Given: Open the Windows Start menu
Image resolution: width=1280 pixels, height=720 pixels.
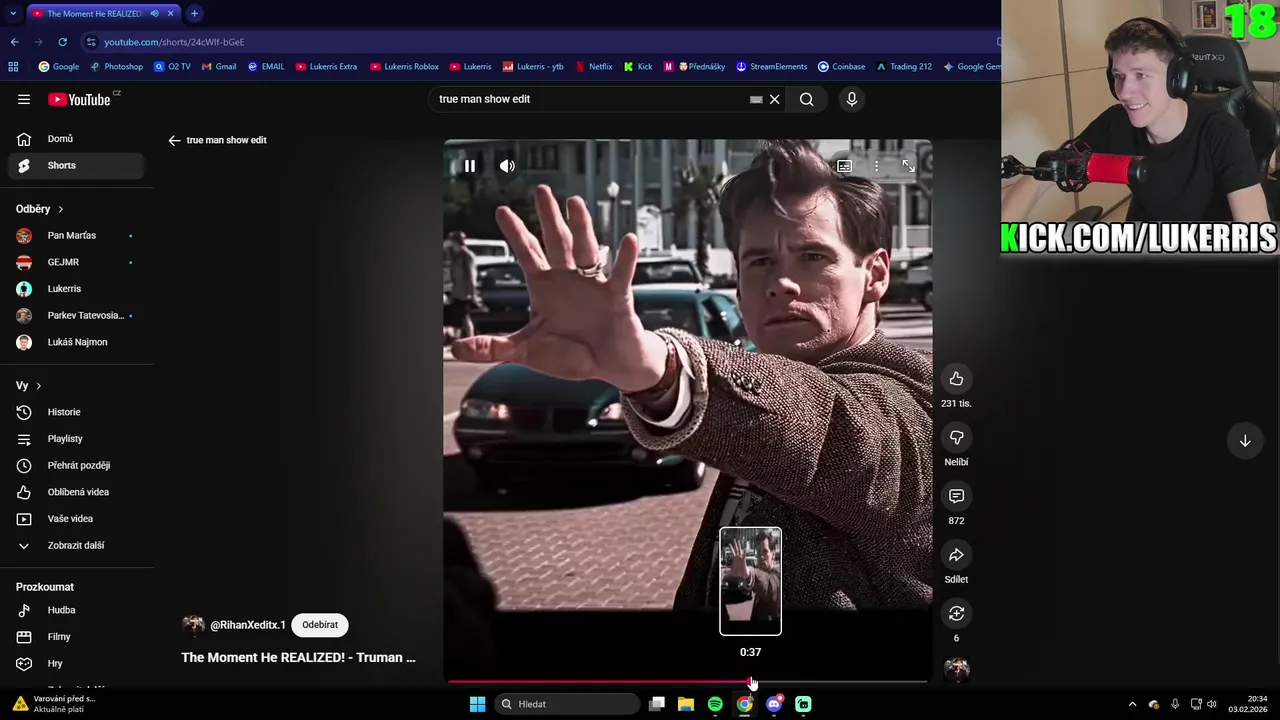Looking at the screenshot, I should [x=477, y=704].
